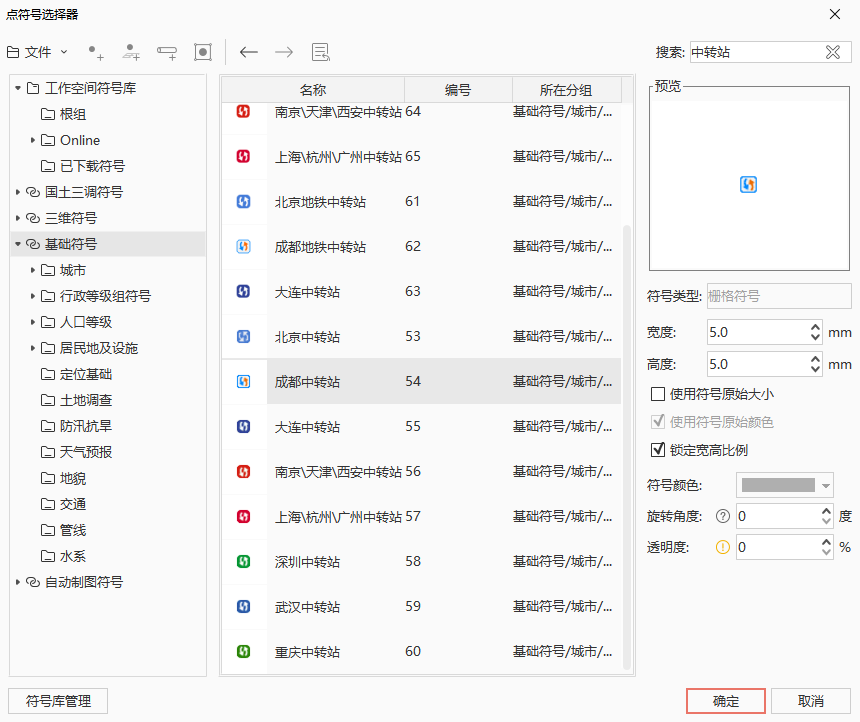Sort list by 编号 column header
Viewport: 860px width, 722px height.
(458, 90)
